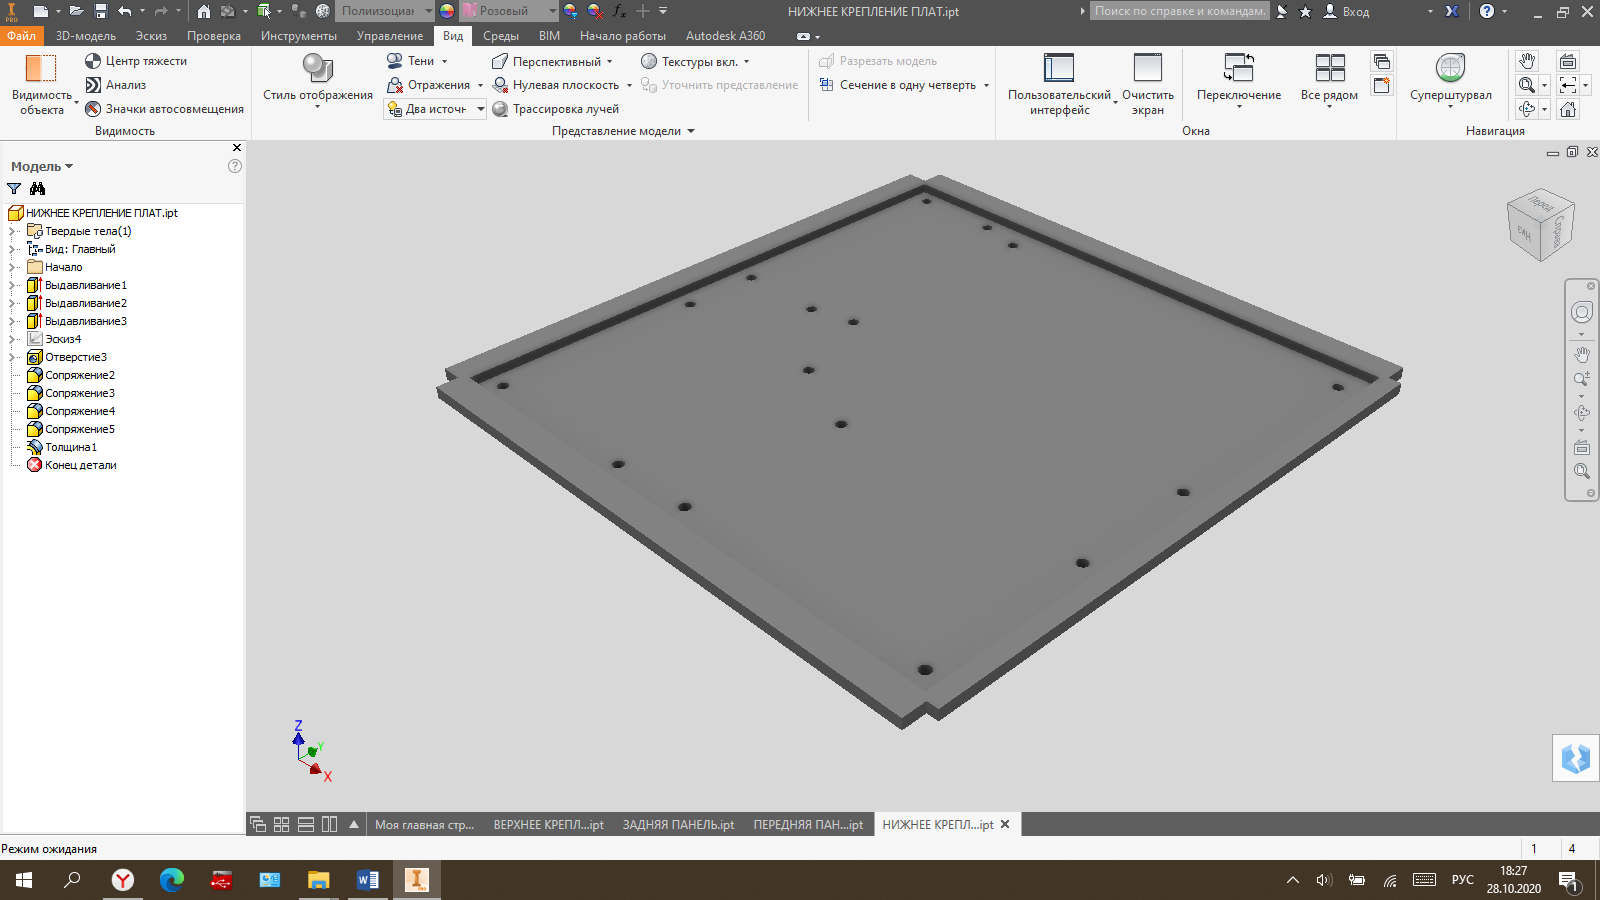
Task: Click the navigation bar full wheel icon
Action: (1582, 313)
